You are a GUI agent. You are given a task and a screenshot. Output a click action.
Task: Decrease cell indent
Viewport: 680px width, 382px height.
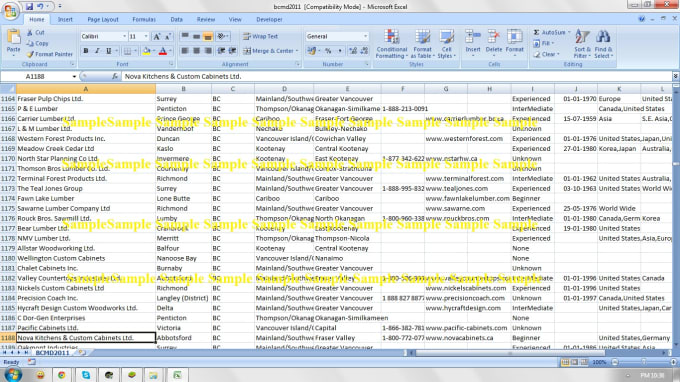221,51
